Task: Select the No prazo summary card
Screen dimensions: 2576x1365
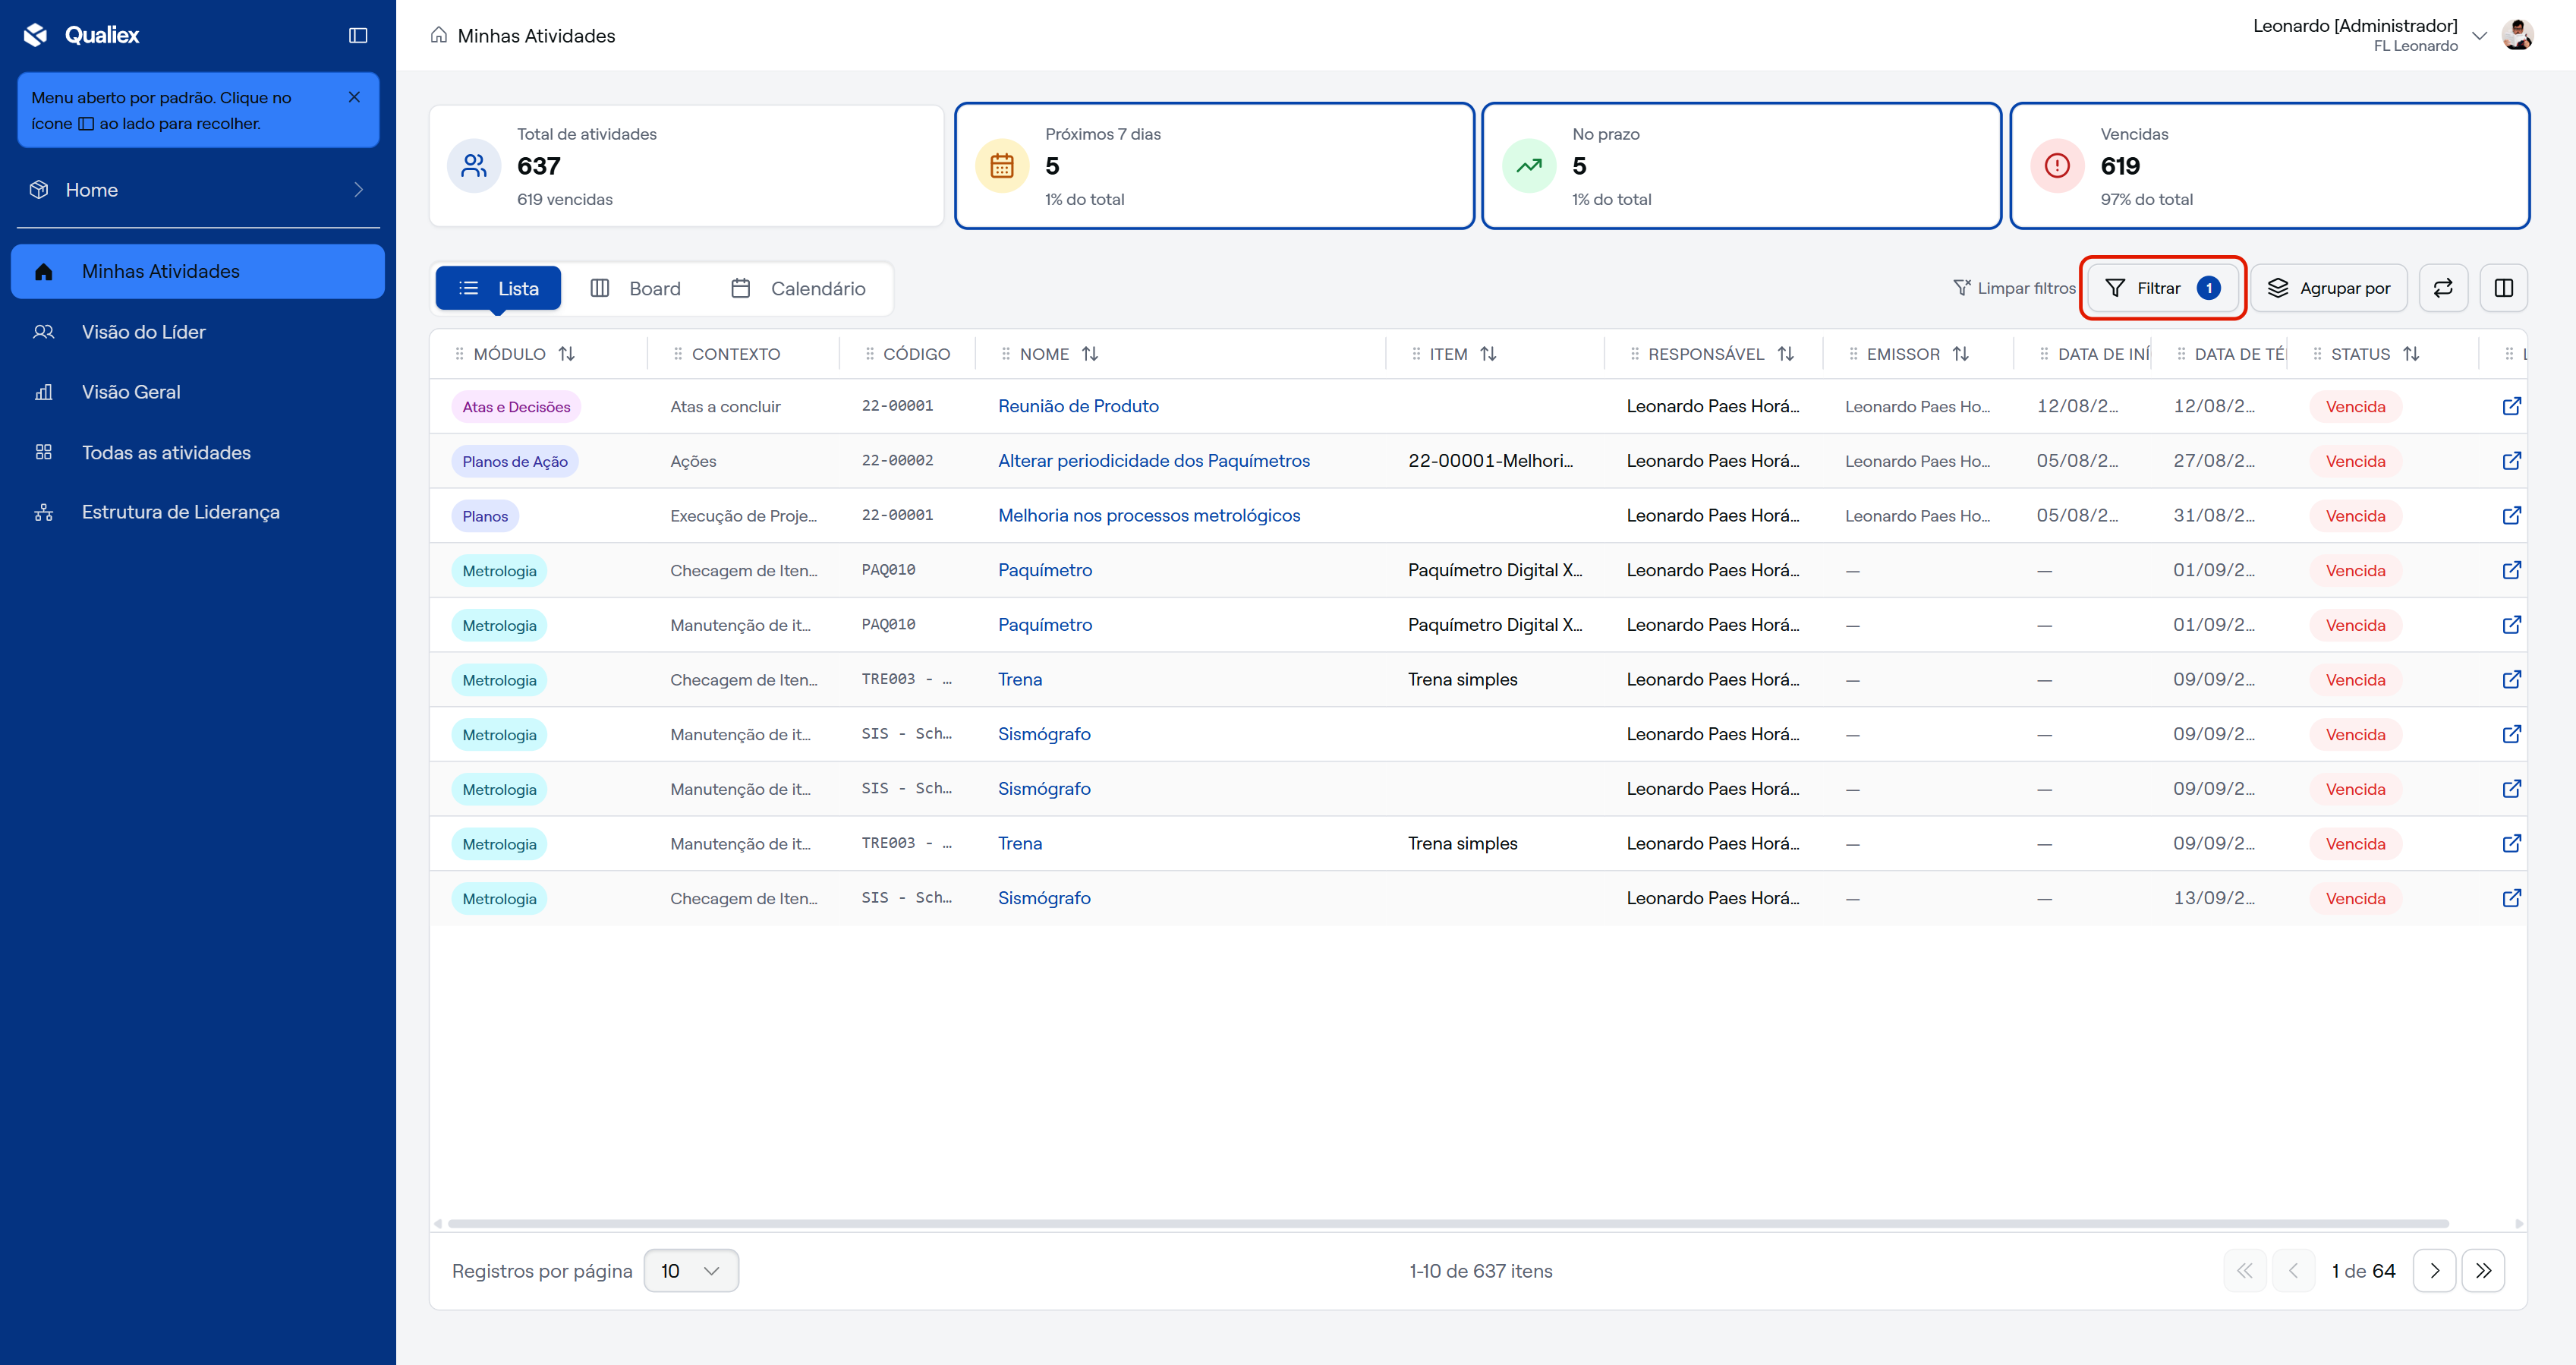Action: [1741, 166]
